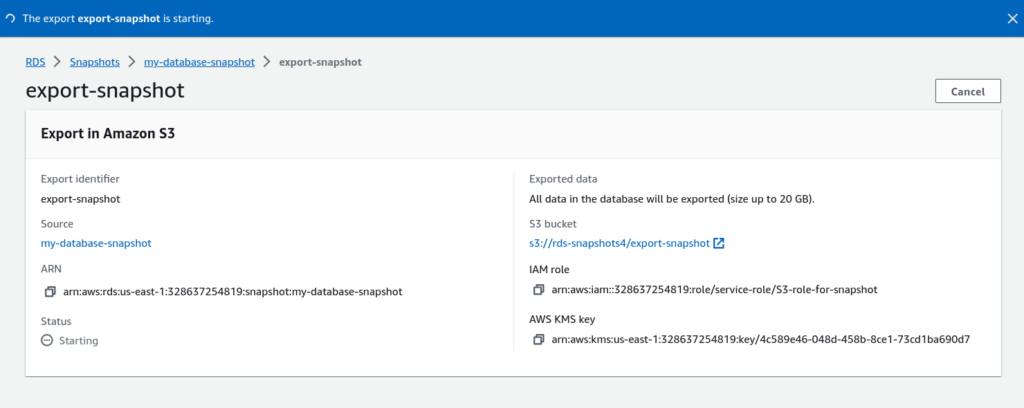
Task: Go to RDS in the breadcrumb
Action: click(36, 62)
